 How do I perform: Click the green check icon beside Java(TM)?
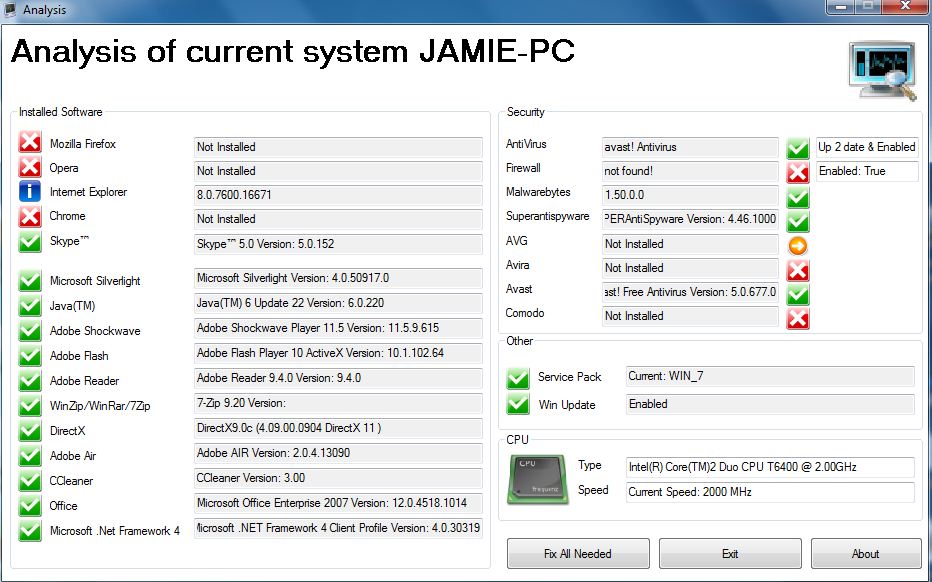click(x=30, y=306)
